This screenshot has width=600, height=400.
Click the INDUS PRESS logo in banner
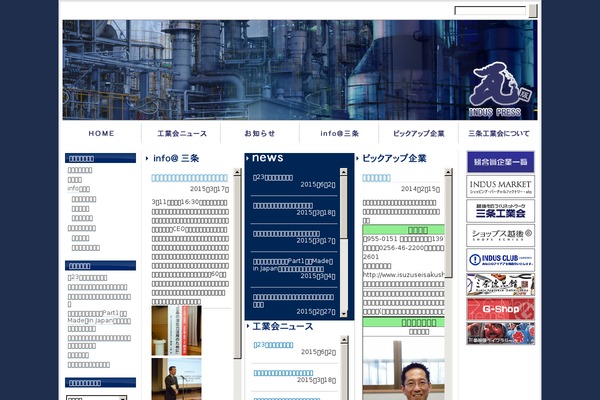pos(499,90)
